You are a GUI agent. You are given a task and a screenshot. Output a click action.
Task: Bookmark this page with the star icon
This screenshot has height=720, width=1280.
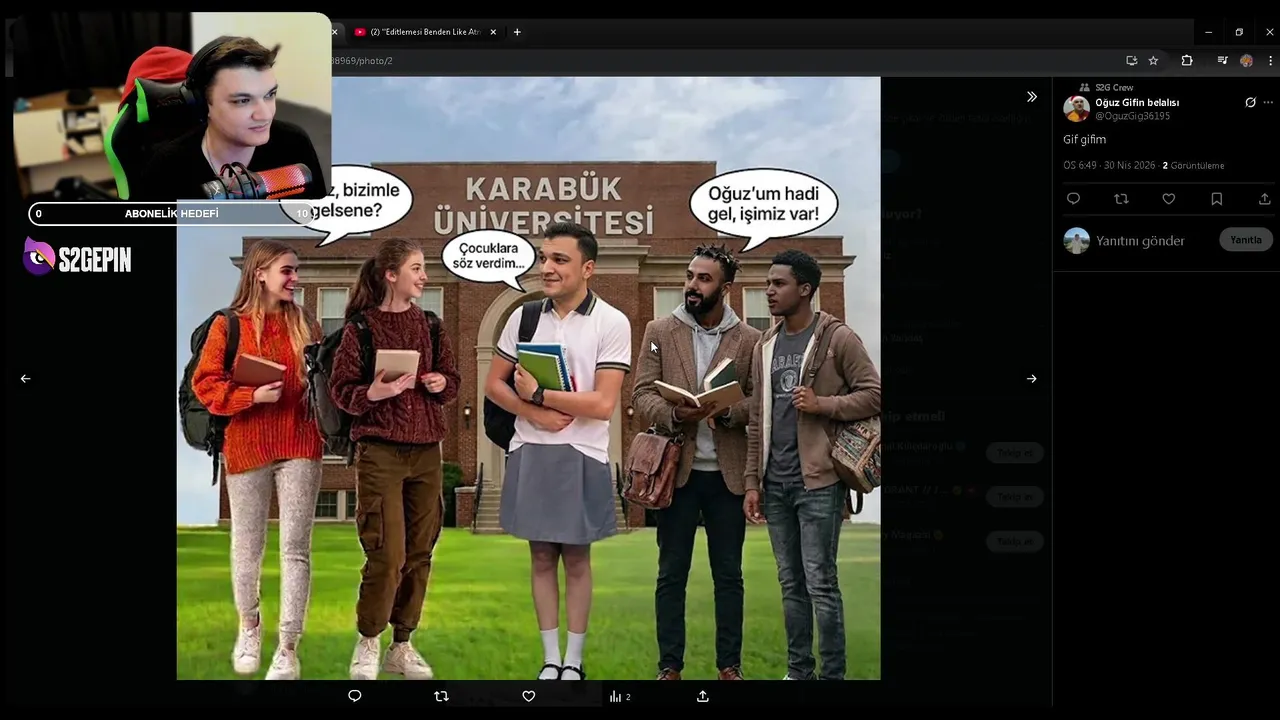click(x=1153, y=60)
